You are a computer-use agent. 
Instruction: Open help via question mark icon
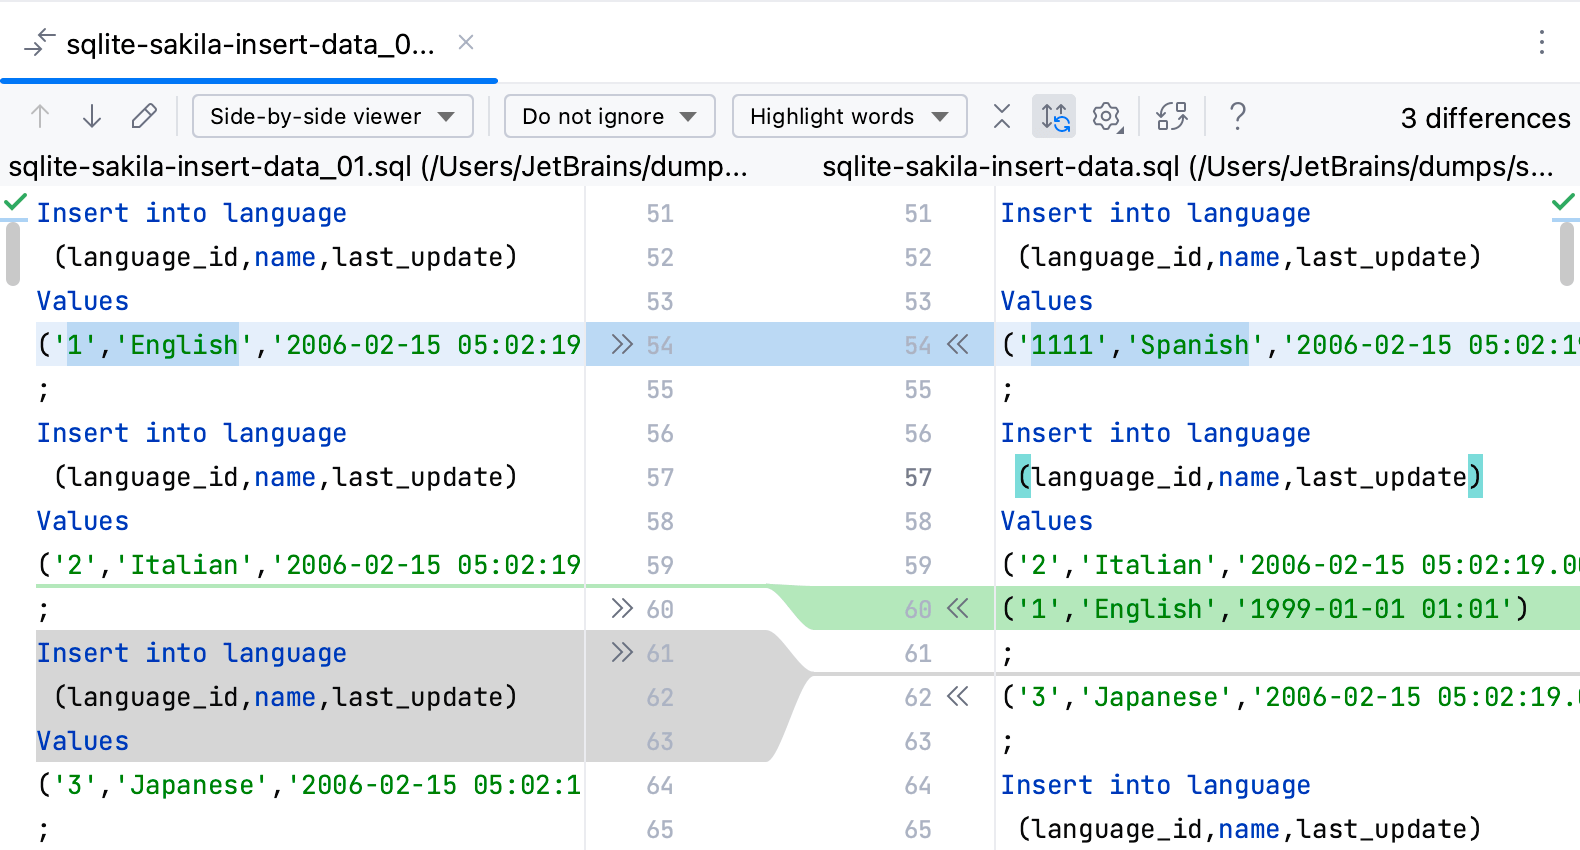1237,117
